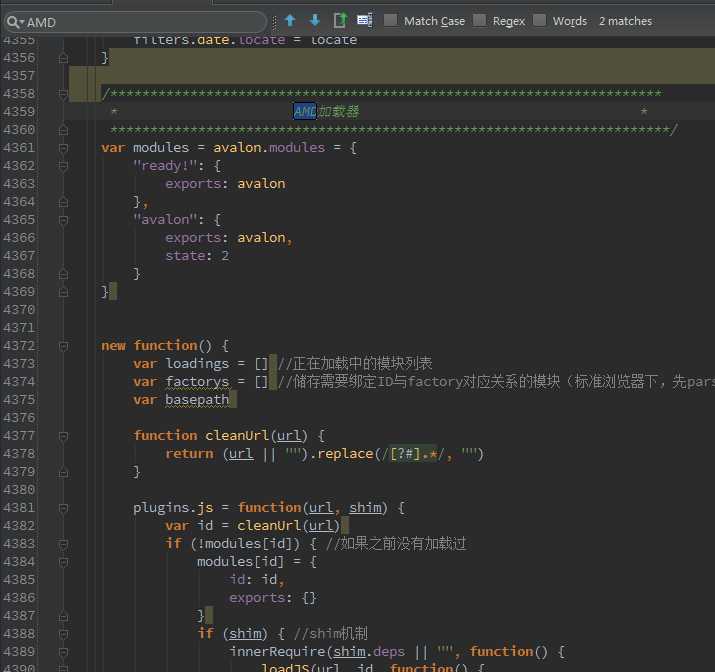
Task: Click the '2 matches' result count
Action: tap(625, 21)
